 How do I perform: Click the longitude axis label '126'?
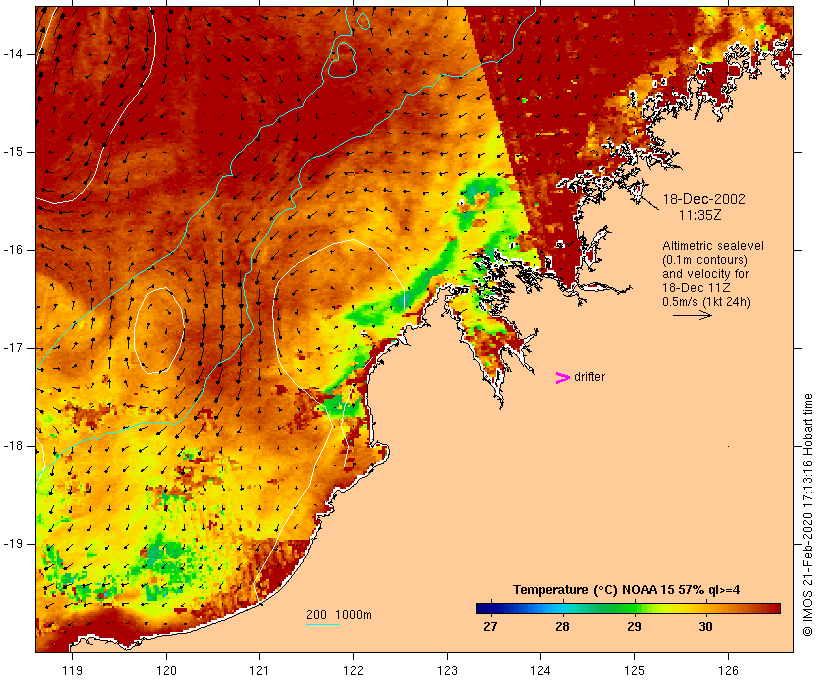tap(728, 670)
